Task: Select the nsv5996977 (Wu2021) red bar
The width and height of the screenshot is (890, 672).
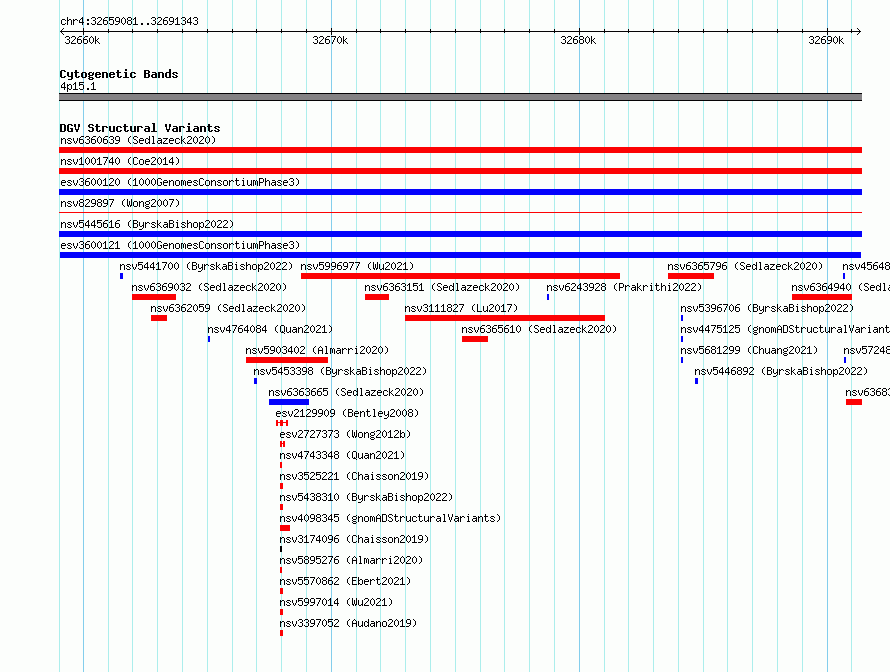Action: (460, 276)
